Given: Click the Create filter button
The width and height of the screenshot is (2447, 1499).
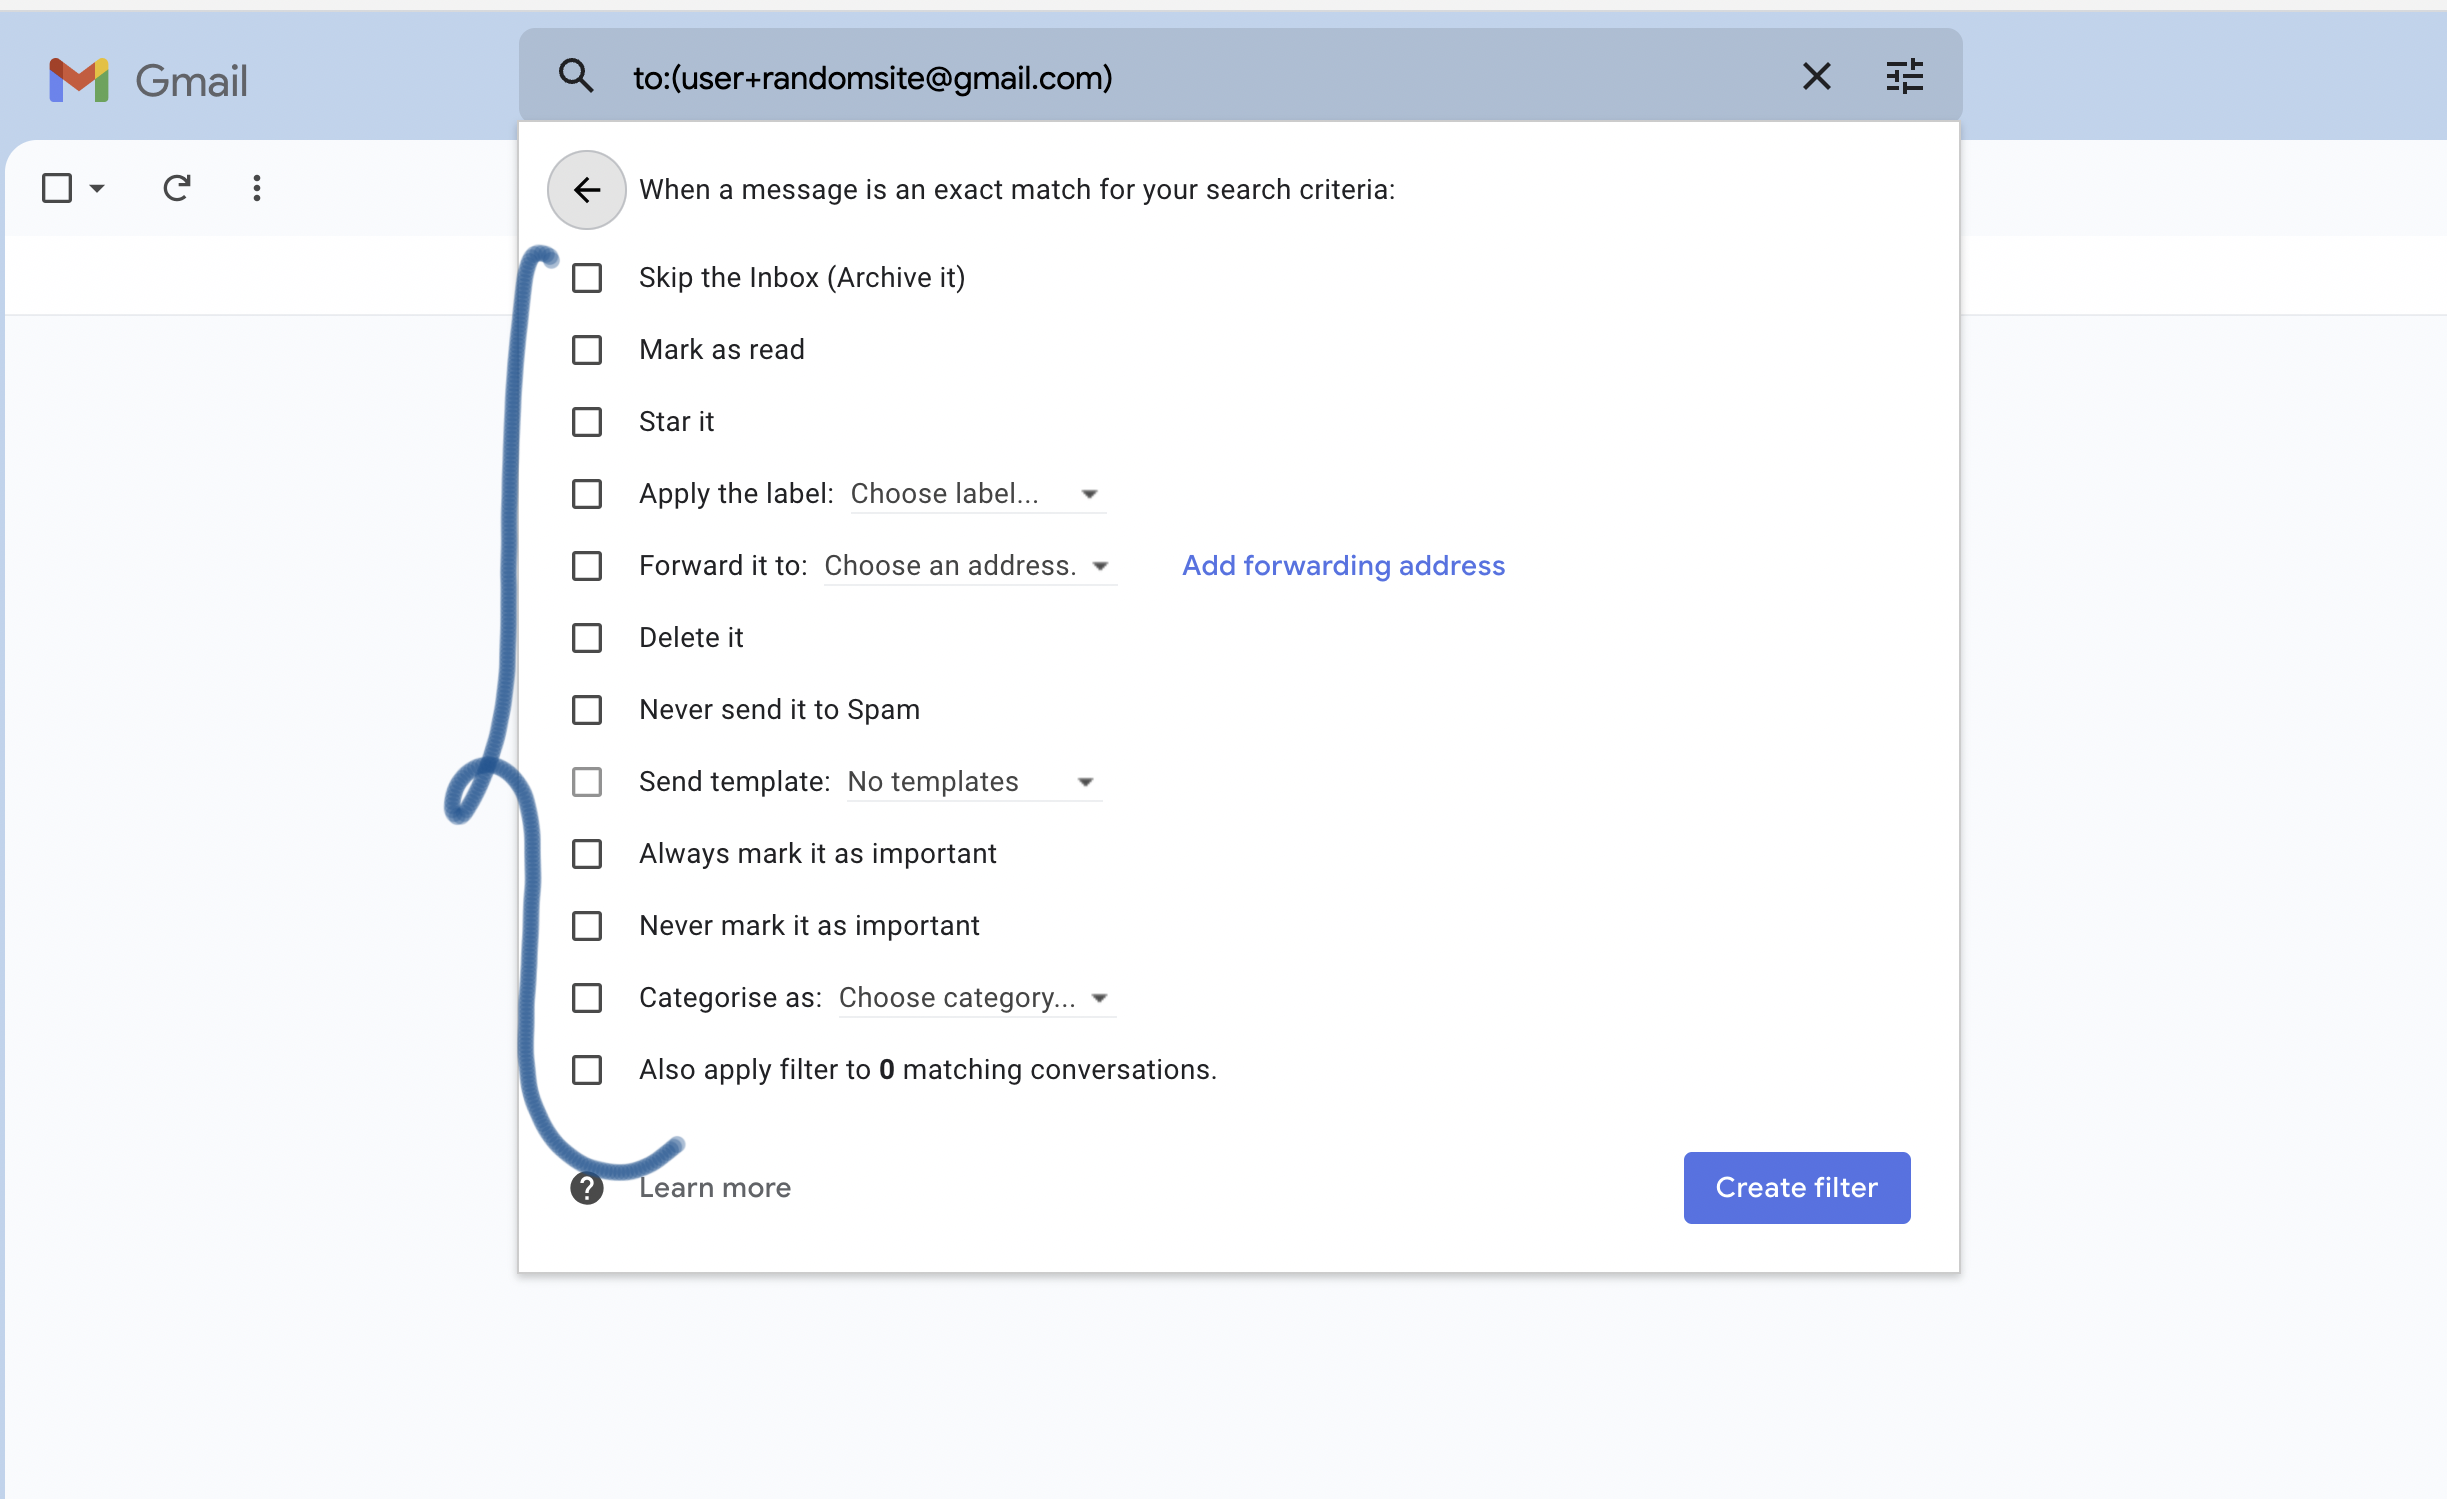Looking at the screenshot, I should click(1796, 1188).
